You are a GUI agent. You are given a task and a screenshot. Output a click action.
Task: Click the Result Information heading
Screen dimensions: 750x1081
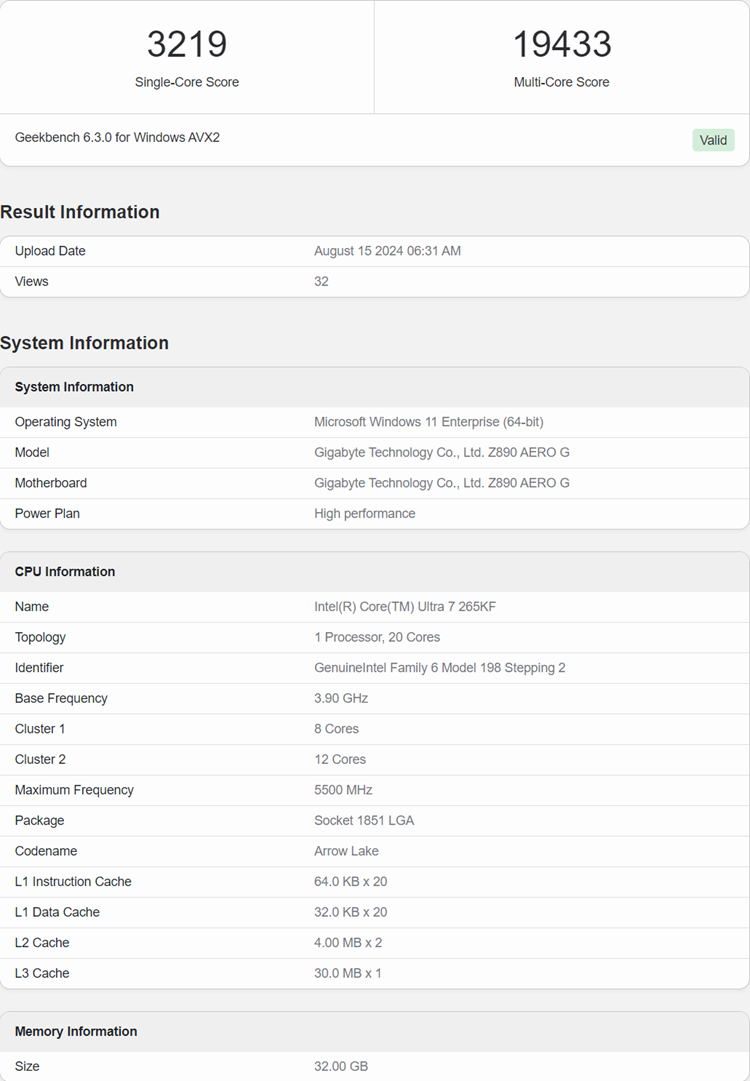[x=80, y=212]
